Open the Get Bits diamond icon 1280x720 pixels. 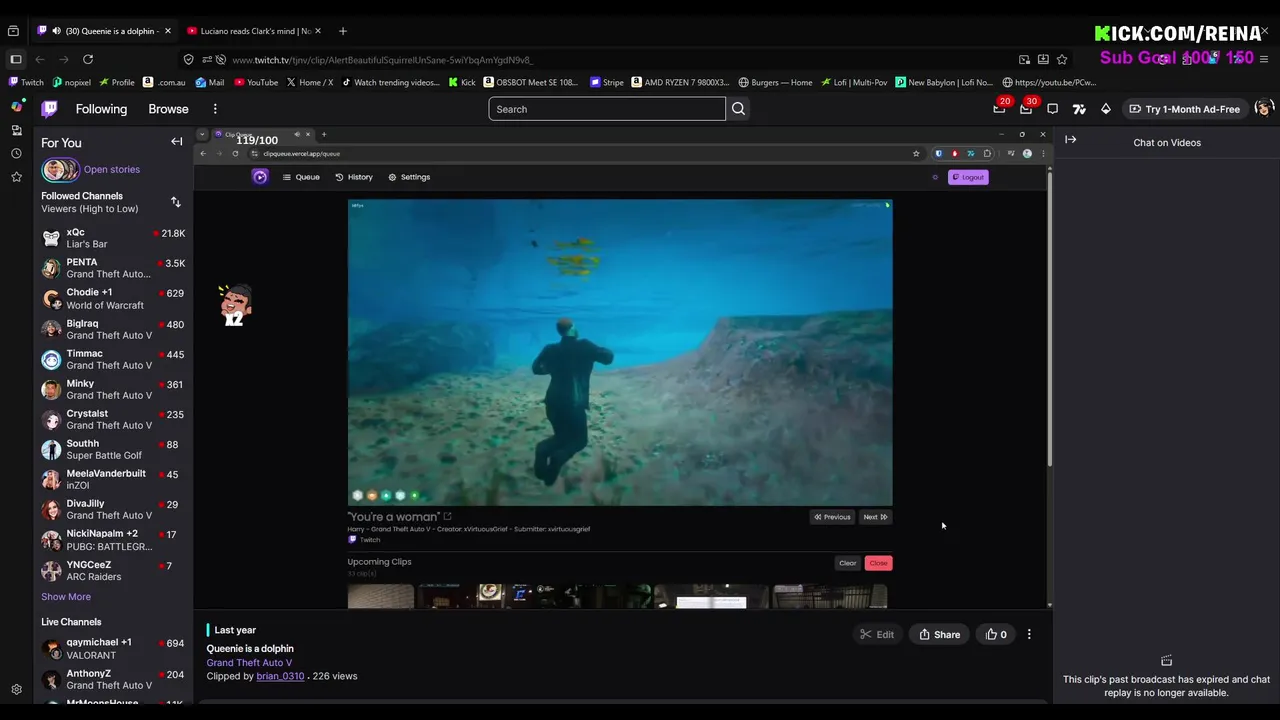1105,109
